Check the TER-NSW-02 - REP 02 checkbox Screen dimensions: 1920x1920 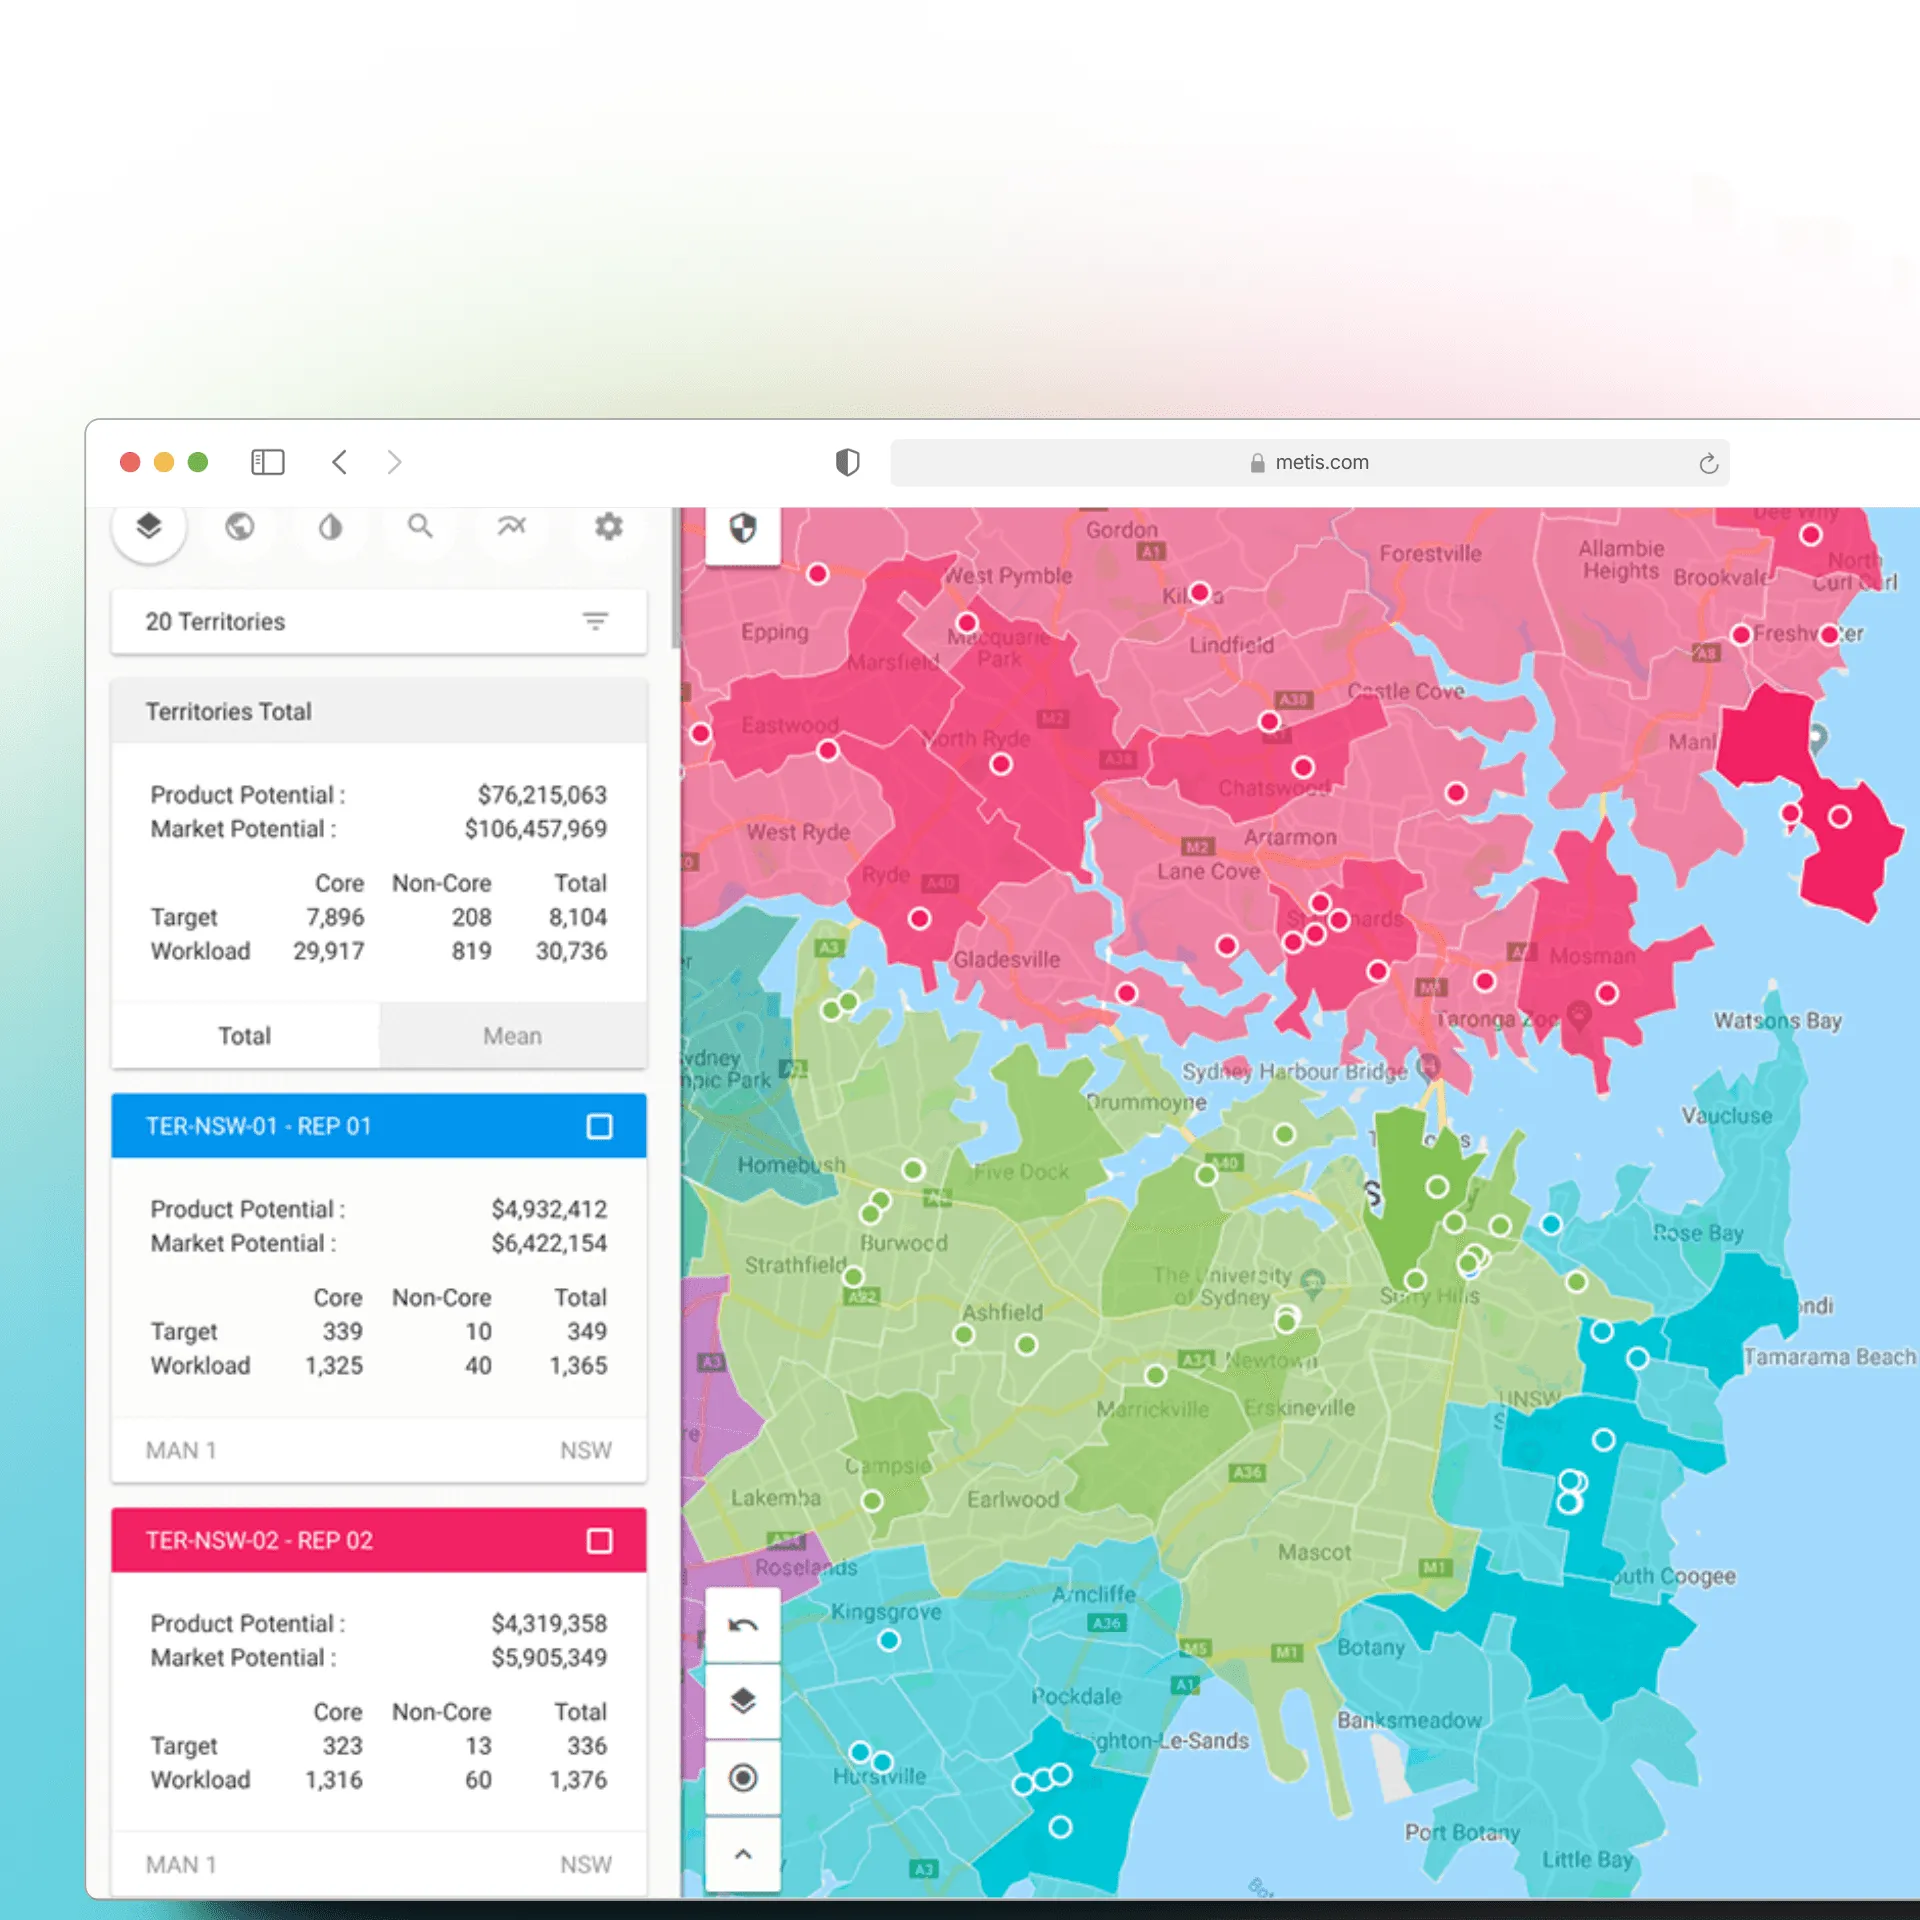tap(599, 1540)
